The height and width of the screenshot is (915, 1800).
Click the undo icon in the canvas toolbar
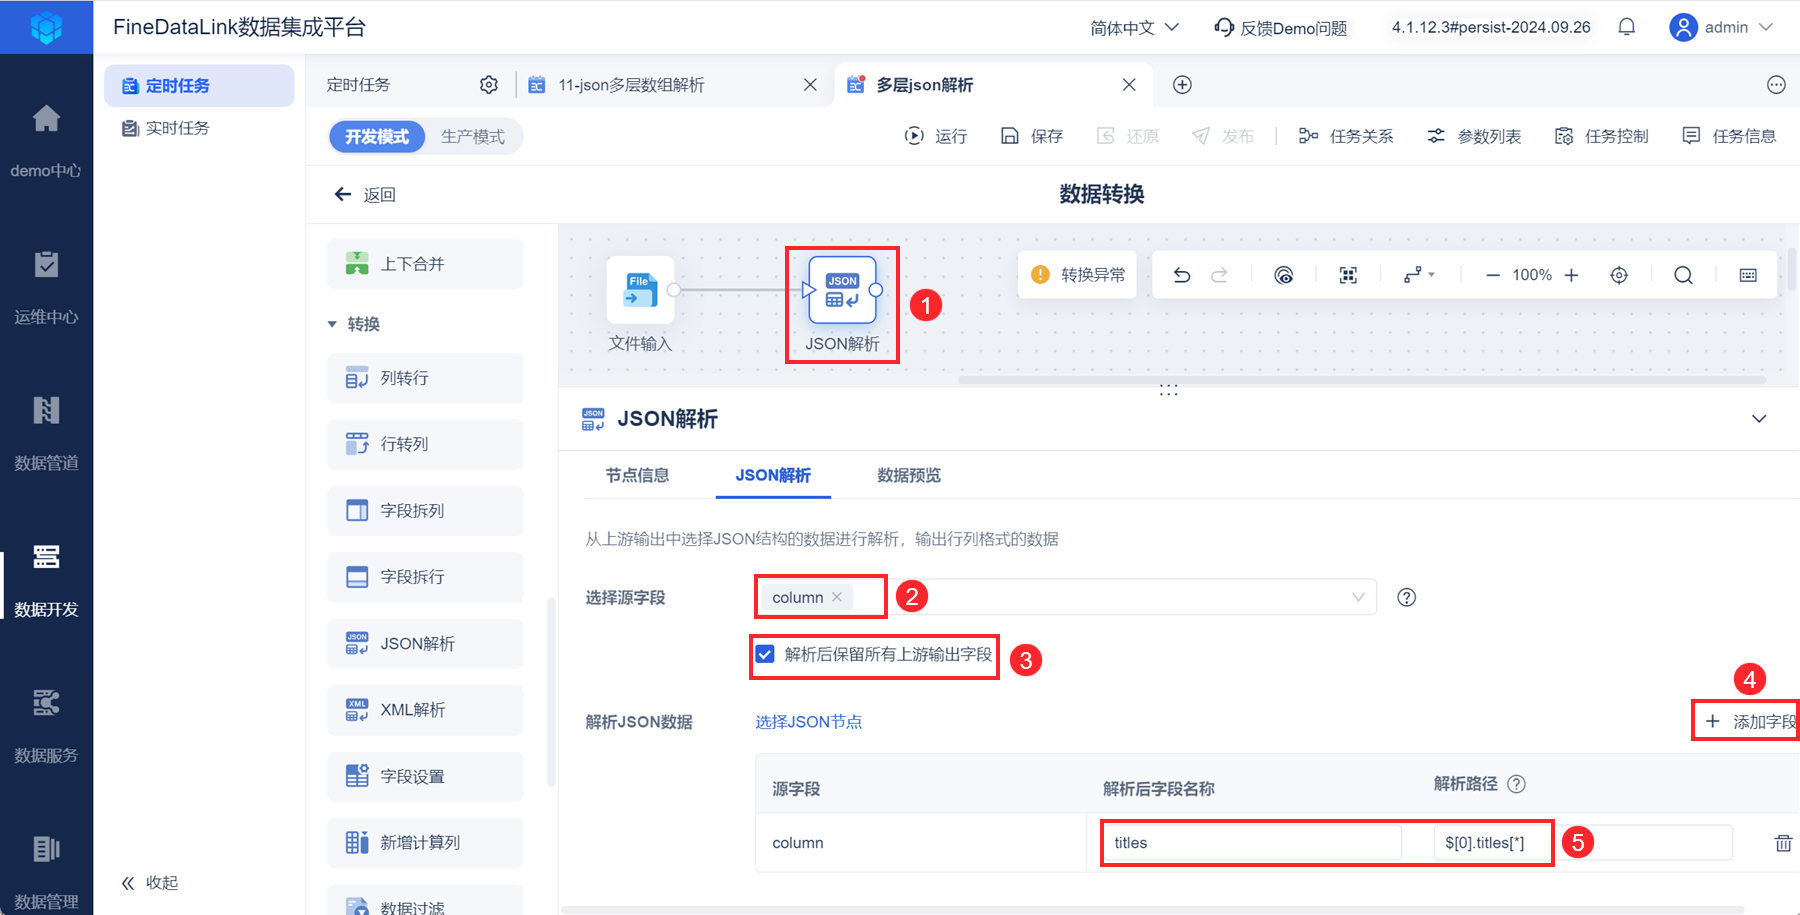point(1182,275)
